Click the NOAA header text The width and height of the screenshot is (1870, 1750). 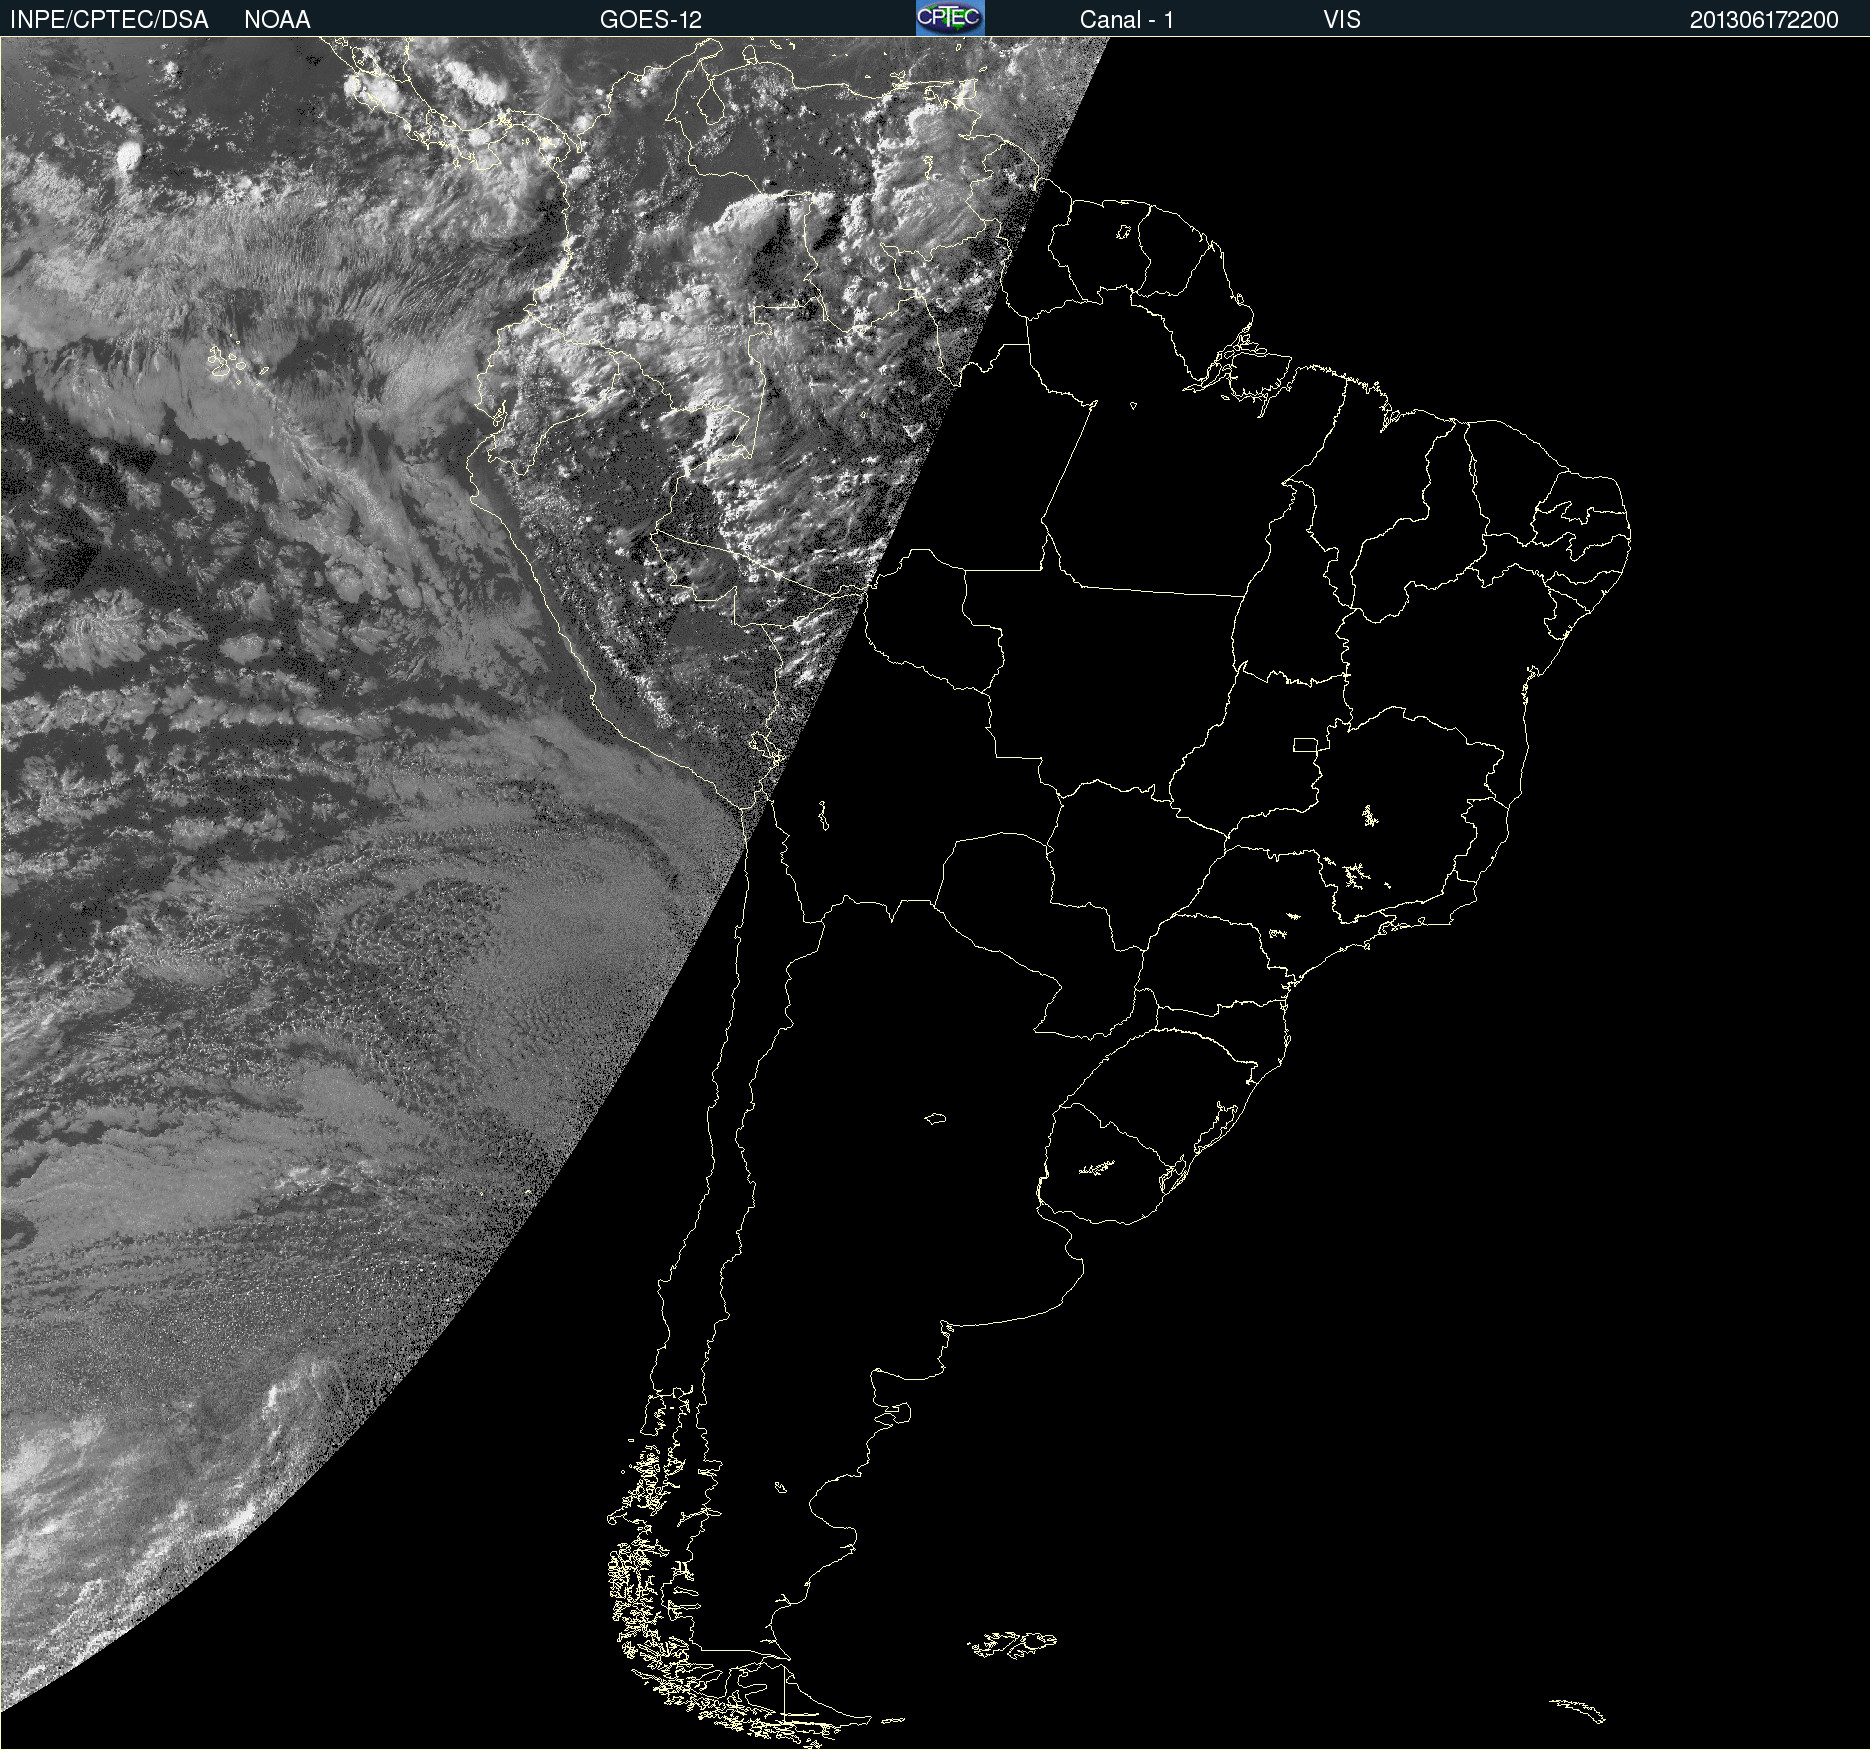277,20
